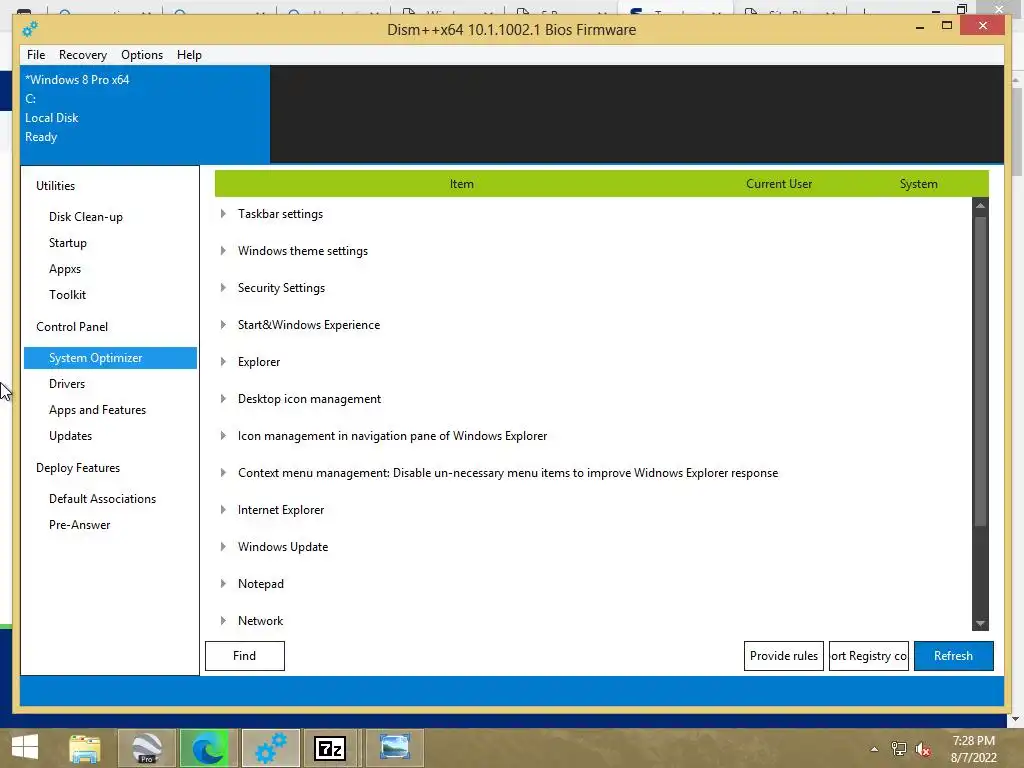
Task: Expand Notepad group arrow
Action: click(223, 584)
